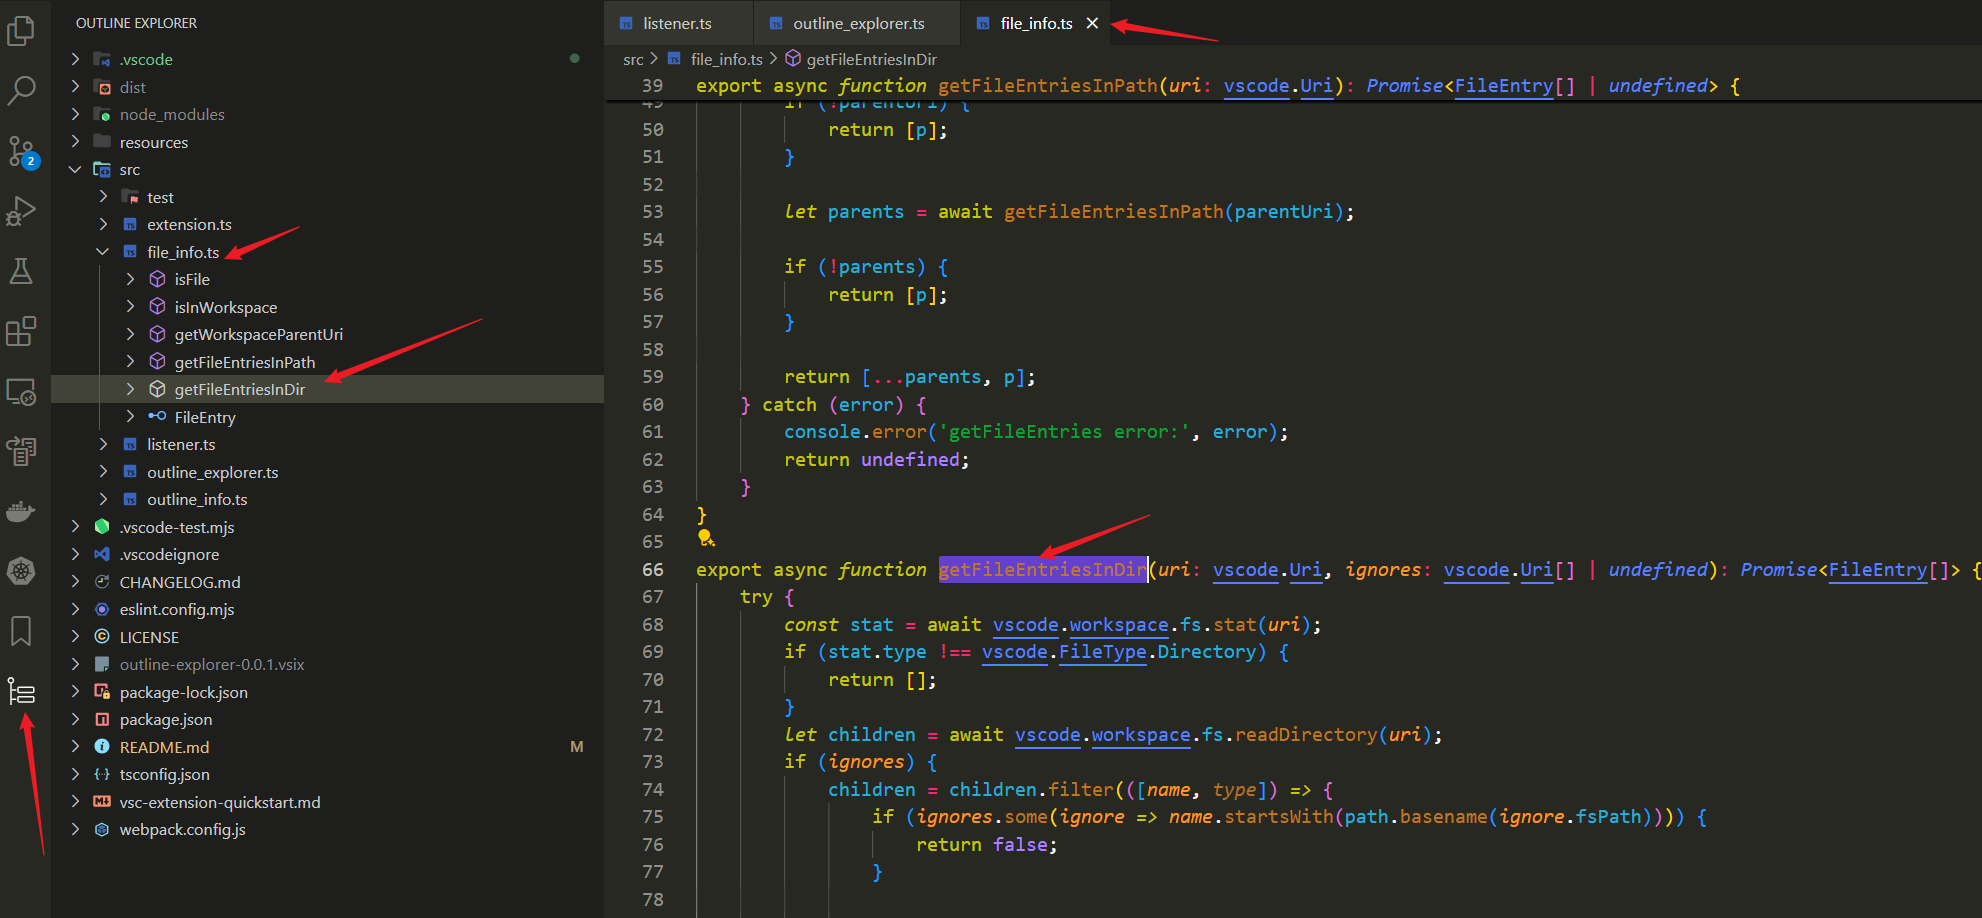The height and width of the screenshot is (918, 1982).
Task: Expand the outline_explorer.ts tree node
Action: tap(103, 472)
